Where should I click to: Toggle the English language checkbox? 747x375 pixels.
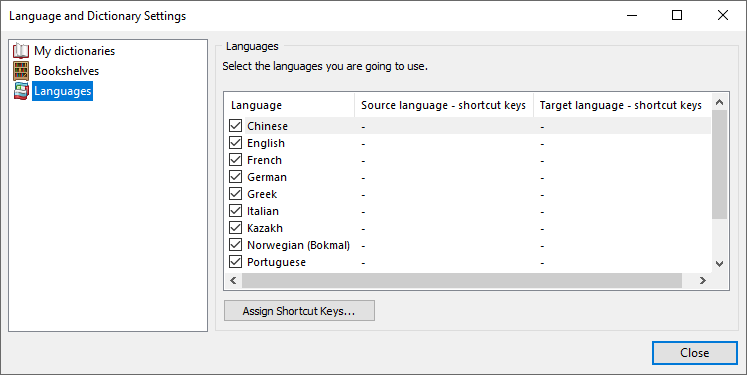pyautogui.click(x=235, y=142)
